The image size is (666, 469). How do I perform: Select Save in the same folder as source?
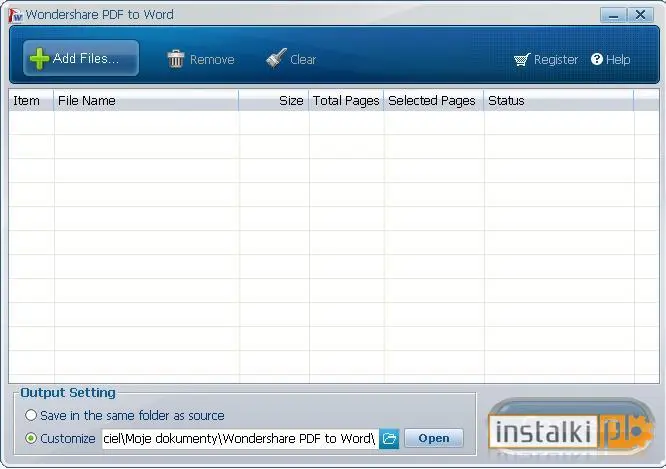click(x=31, y=415)
